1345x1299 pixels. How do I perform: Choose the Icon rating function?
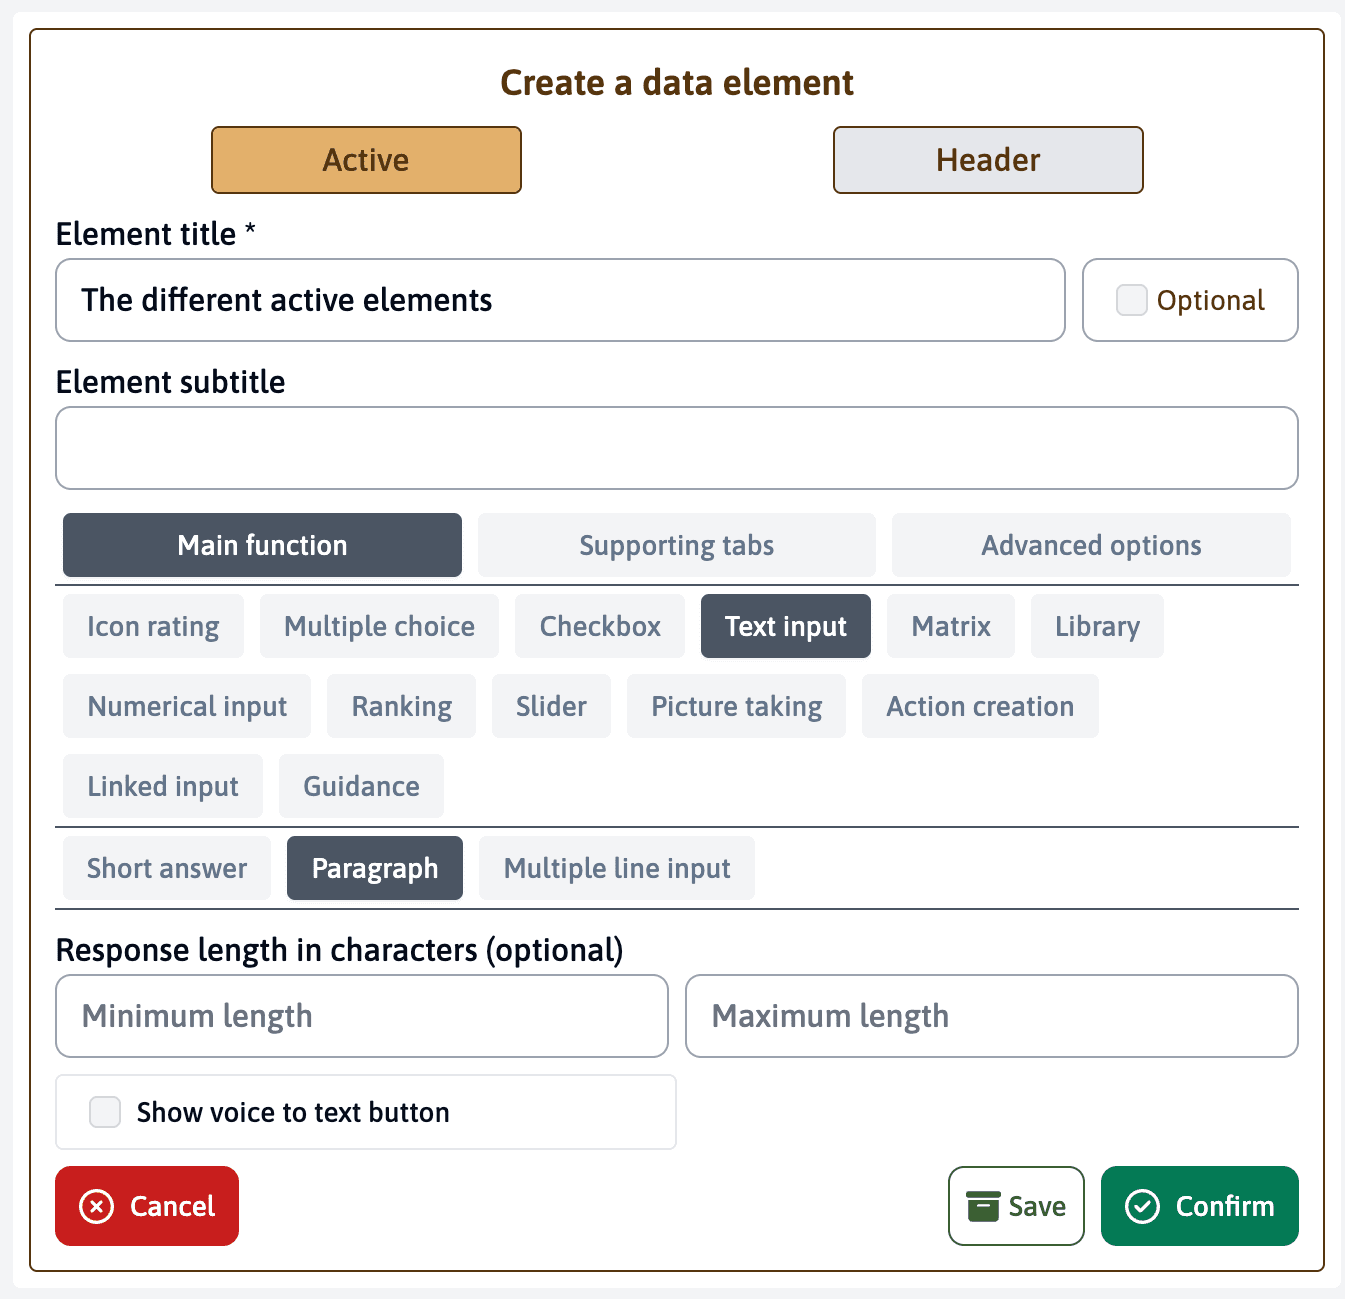[x=153, y=626]
